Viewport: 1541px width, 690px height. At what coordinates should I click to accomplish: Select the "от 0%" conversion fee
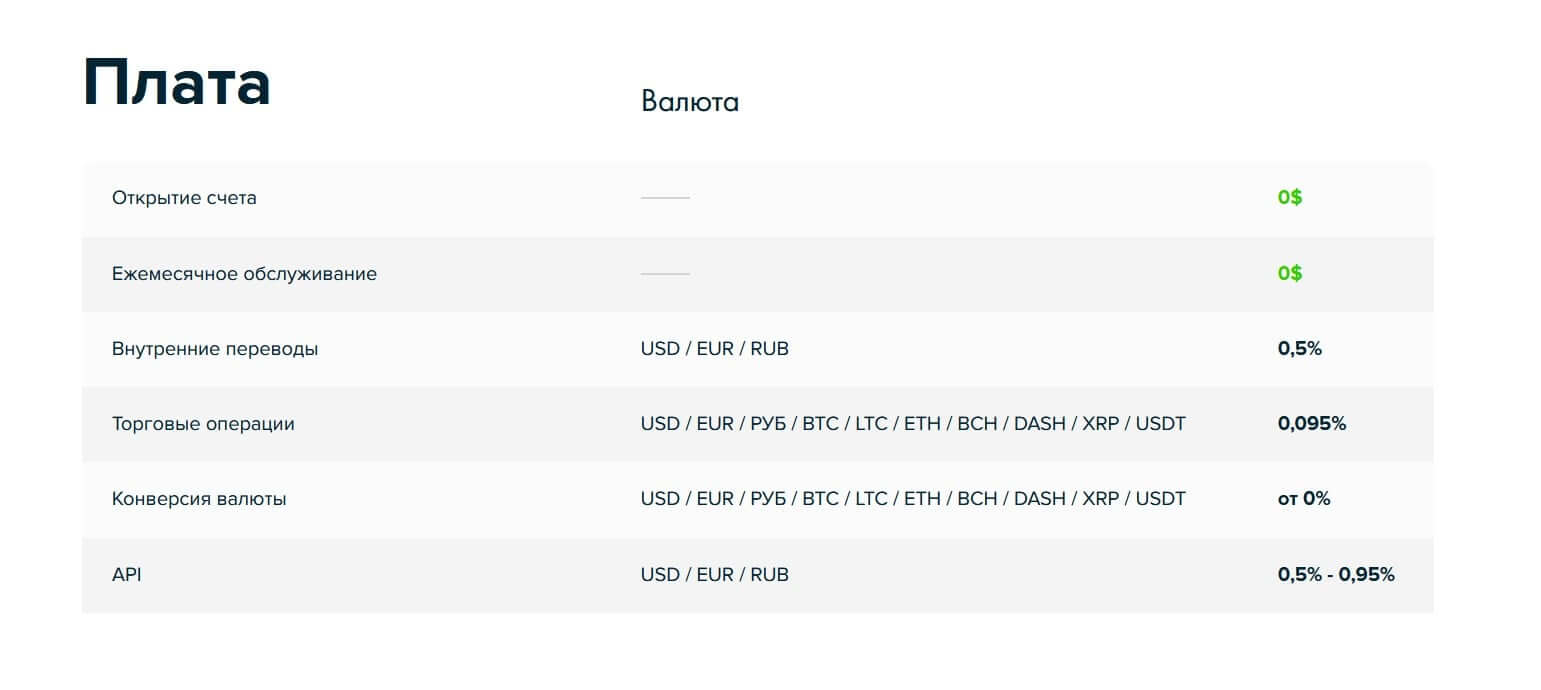point(1304,499)
